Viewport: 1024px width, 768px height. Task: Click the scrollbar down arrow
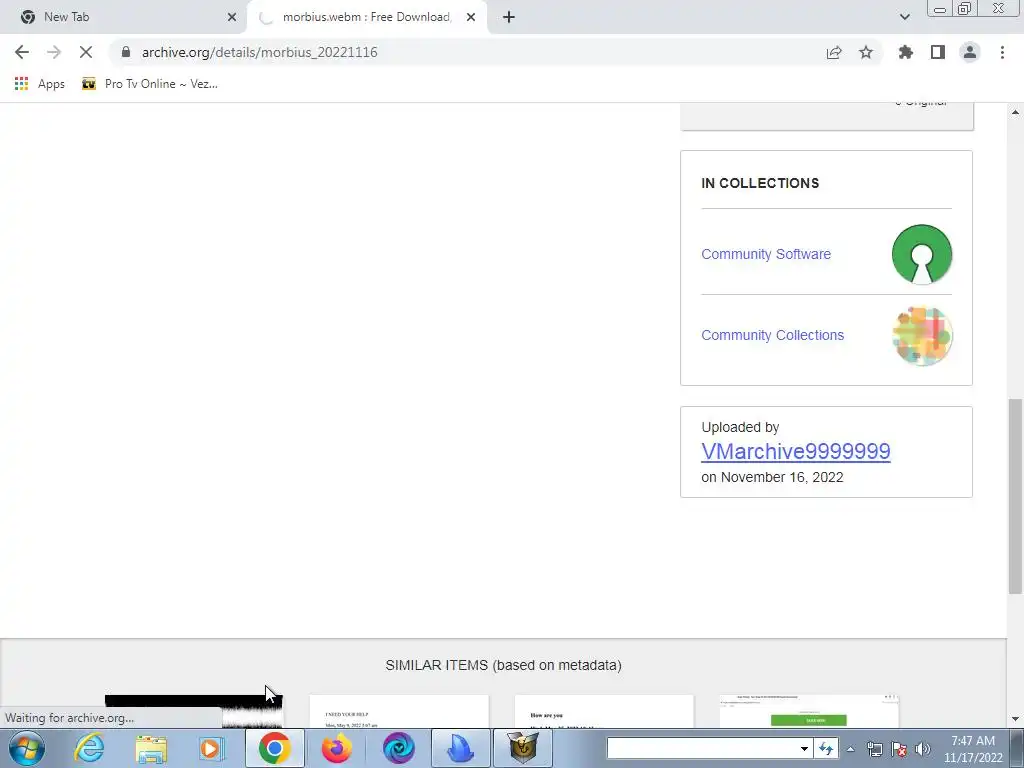click(1015, 719)
